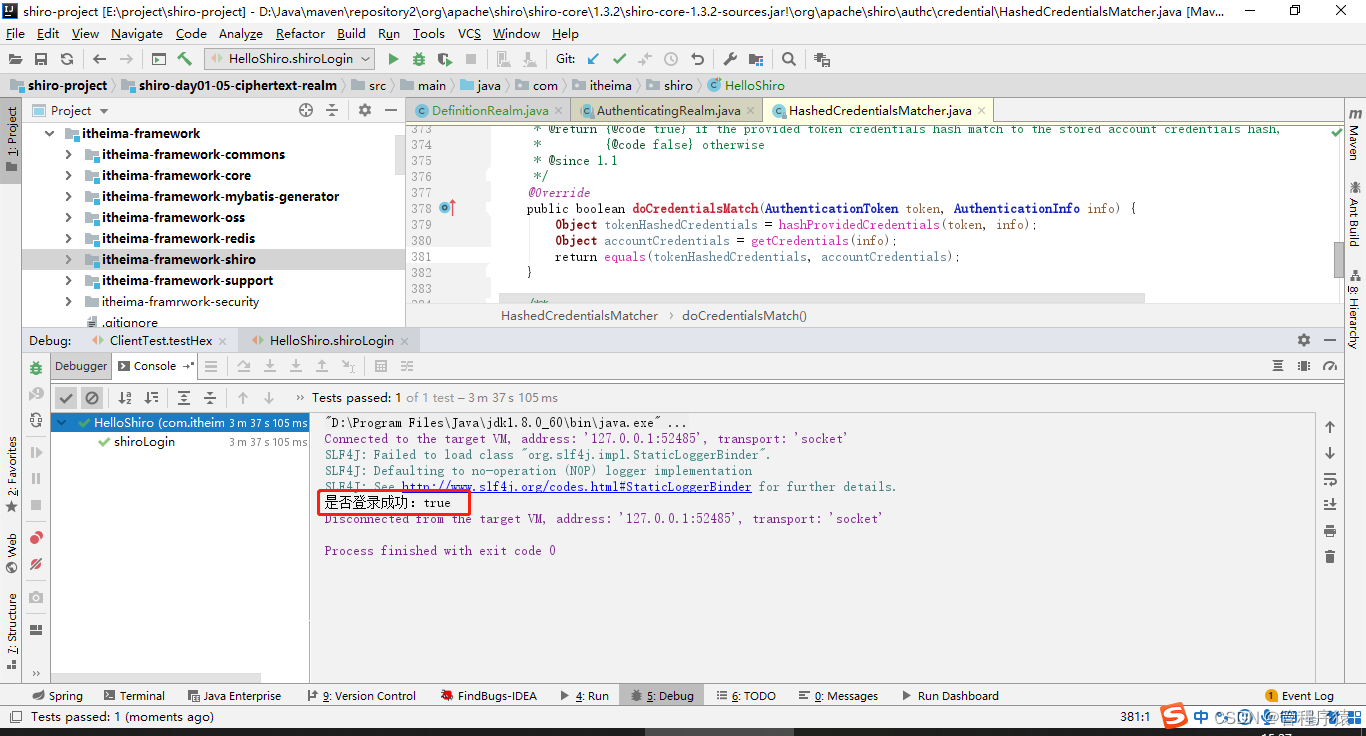Viewport: 1366px width, 736px height.
Task: Click the editor vertical scrollbar thumb
Action: click(1339, 259)
